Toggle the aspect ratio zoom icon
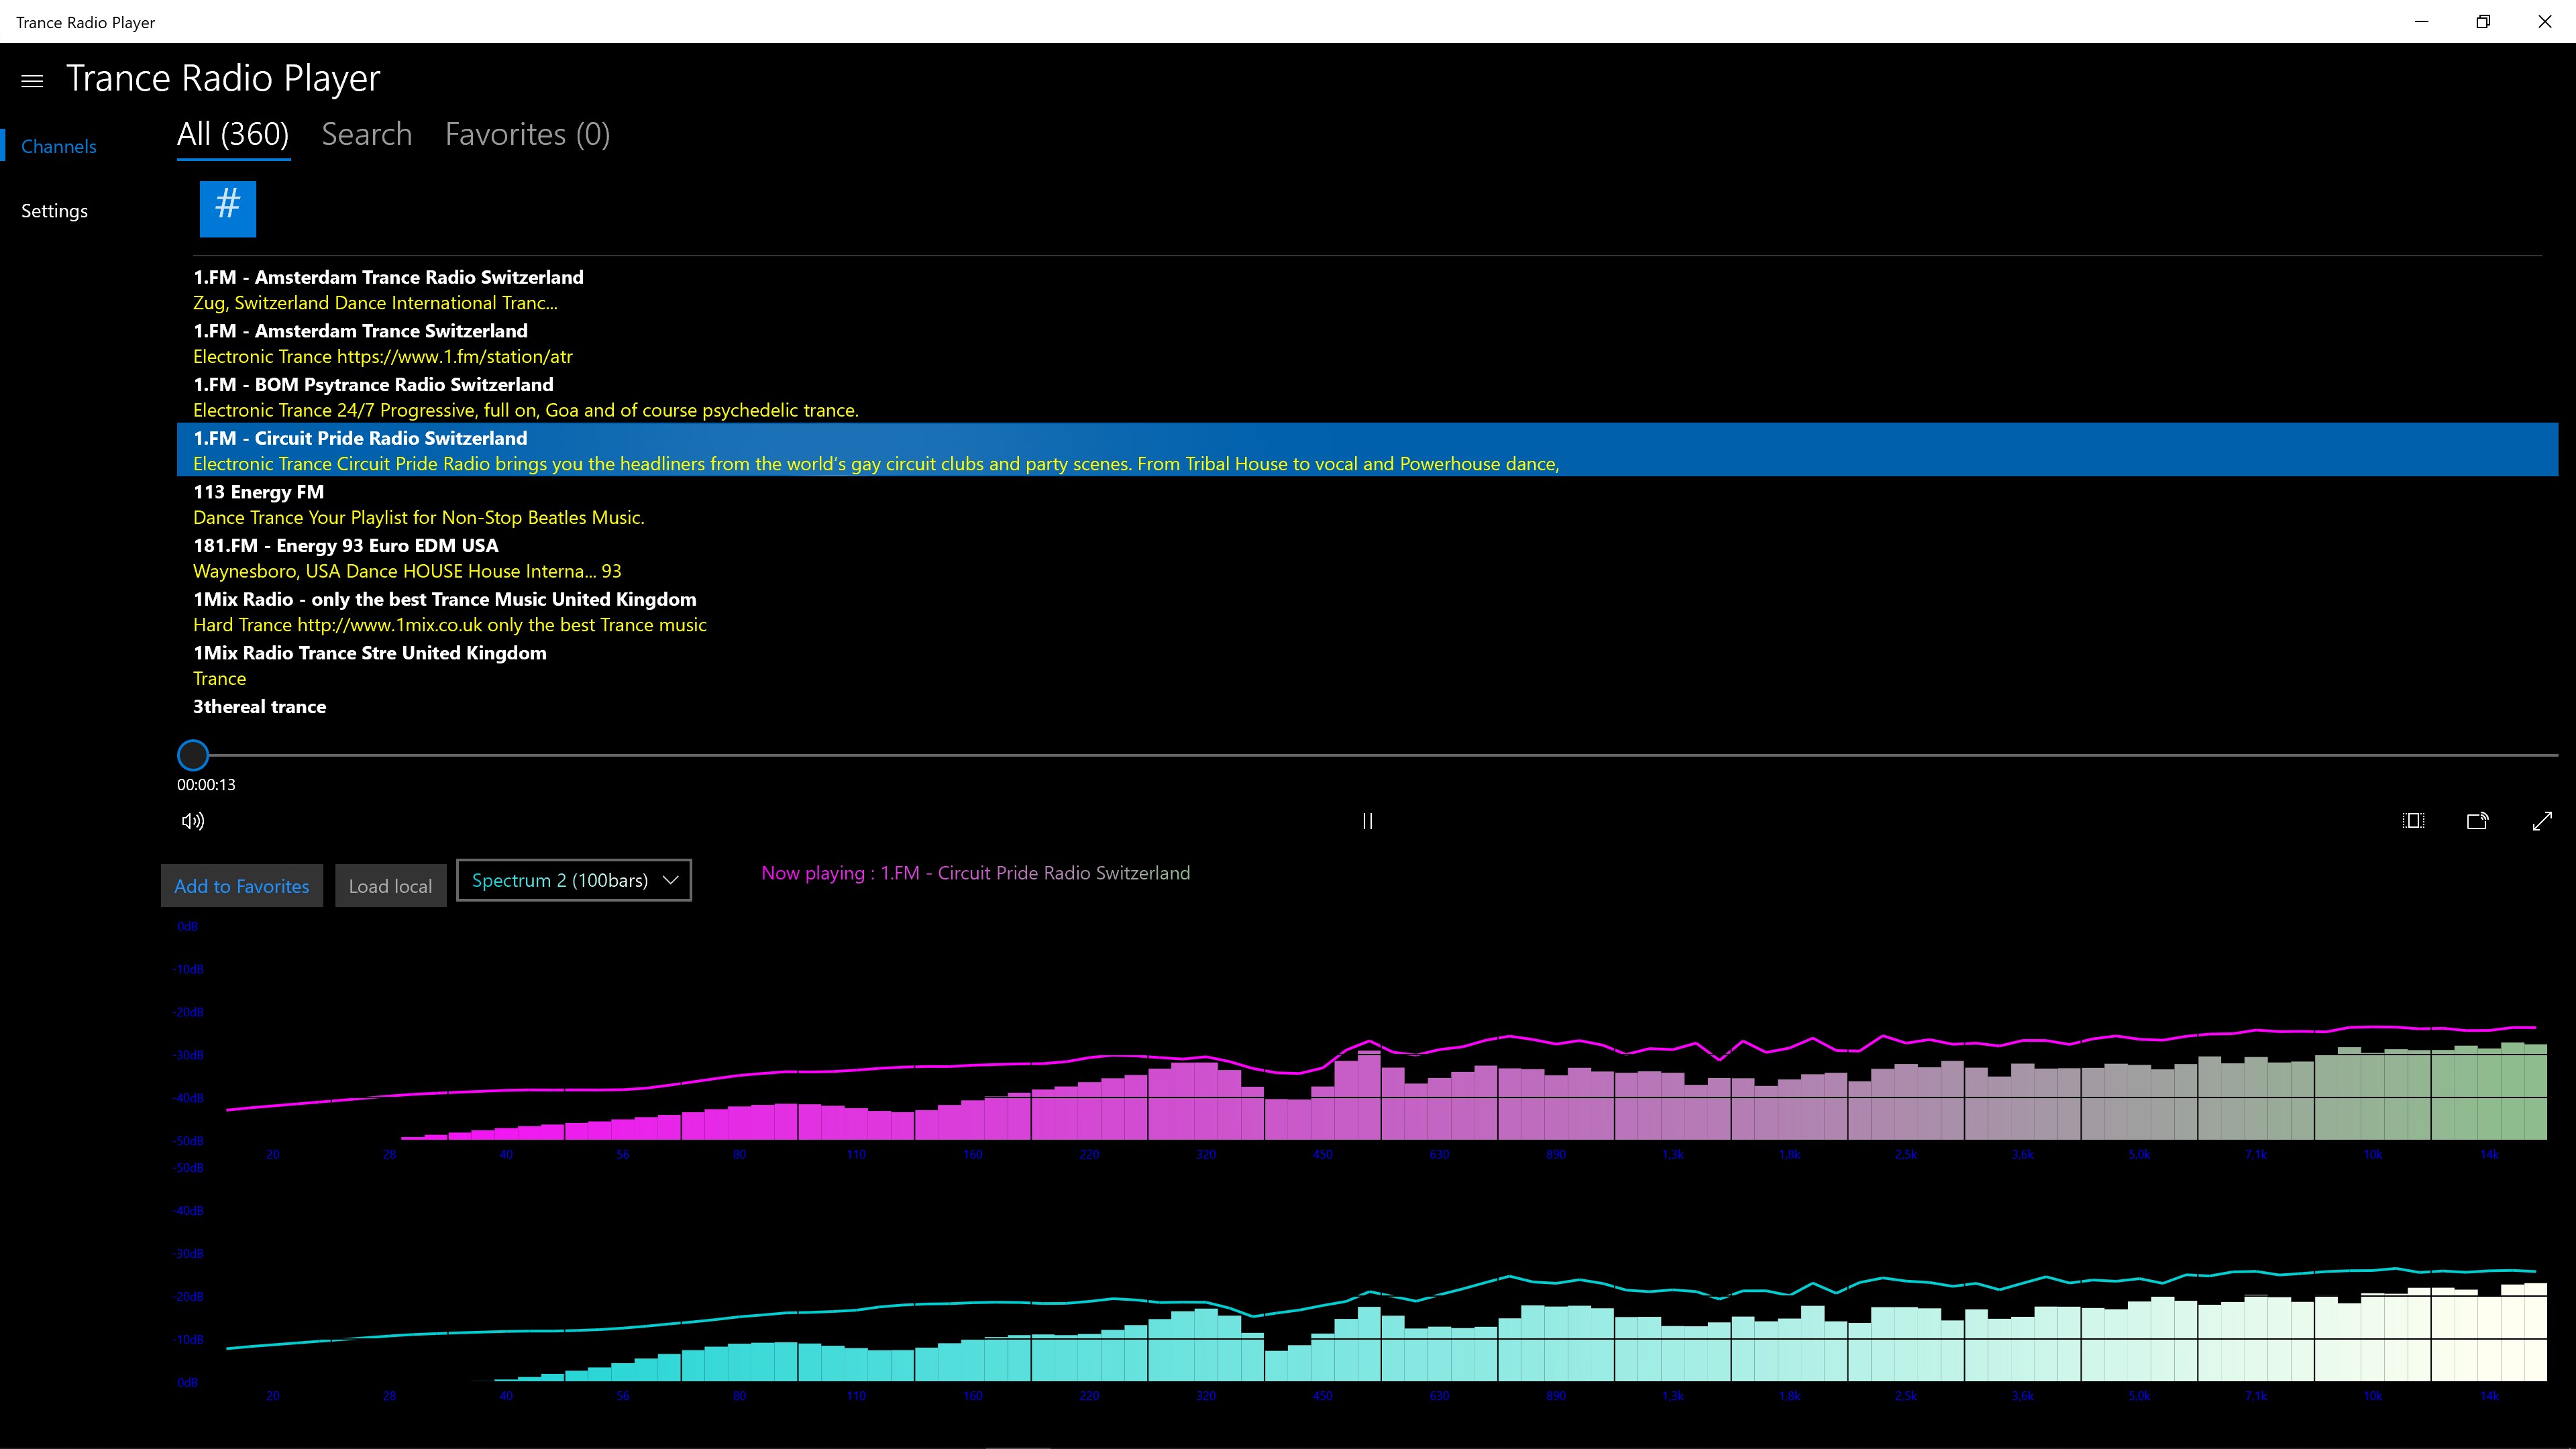The width and height of the screenshot is (2576, 1449). [2413, 821]
